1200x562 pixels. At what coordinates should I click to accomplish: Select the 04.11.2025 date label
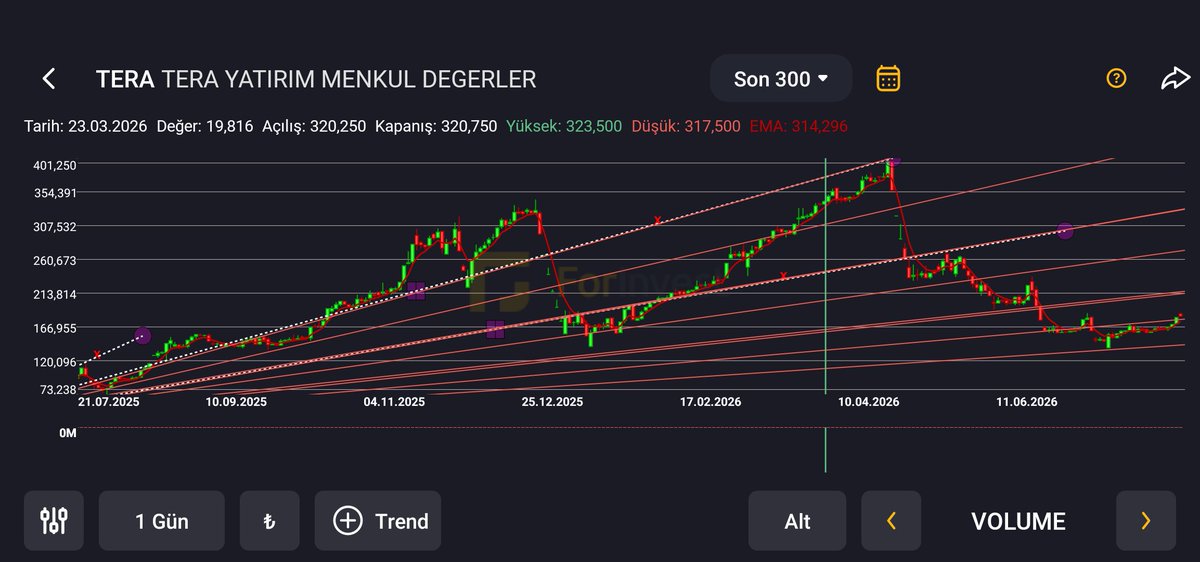pos(395,401)
